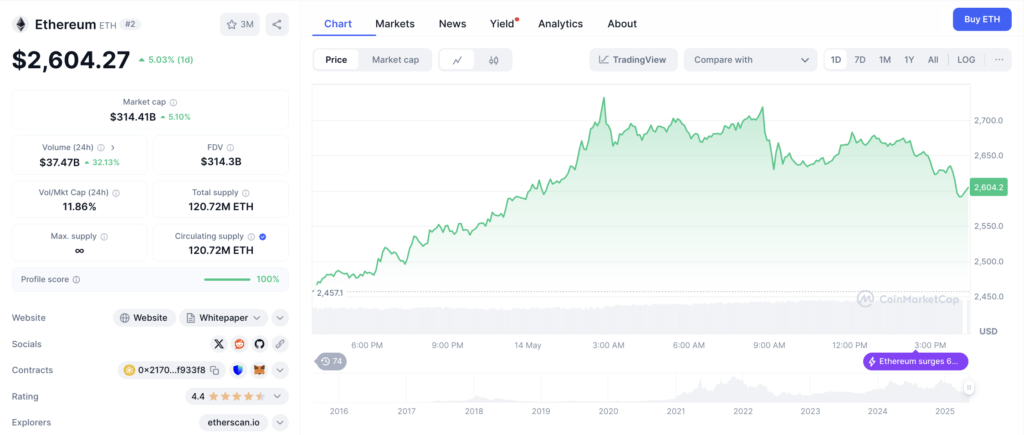The image size is (1024, 435).
Task: Open the Reddit social icon
Action: [239, 344]
